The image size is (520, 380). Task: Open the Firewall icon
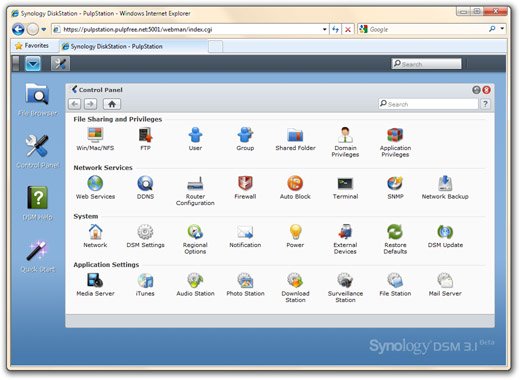tap(245, 187)
